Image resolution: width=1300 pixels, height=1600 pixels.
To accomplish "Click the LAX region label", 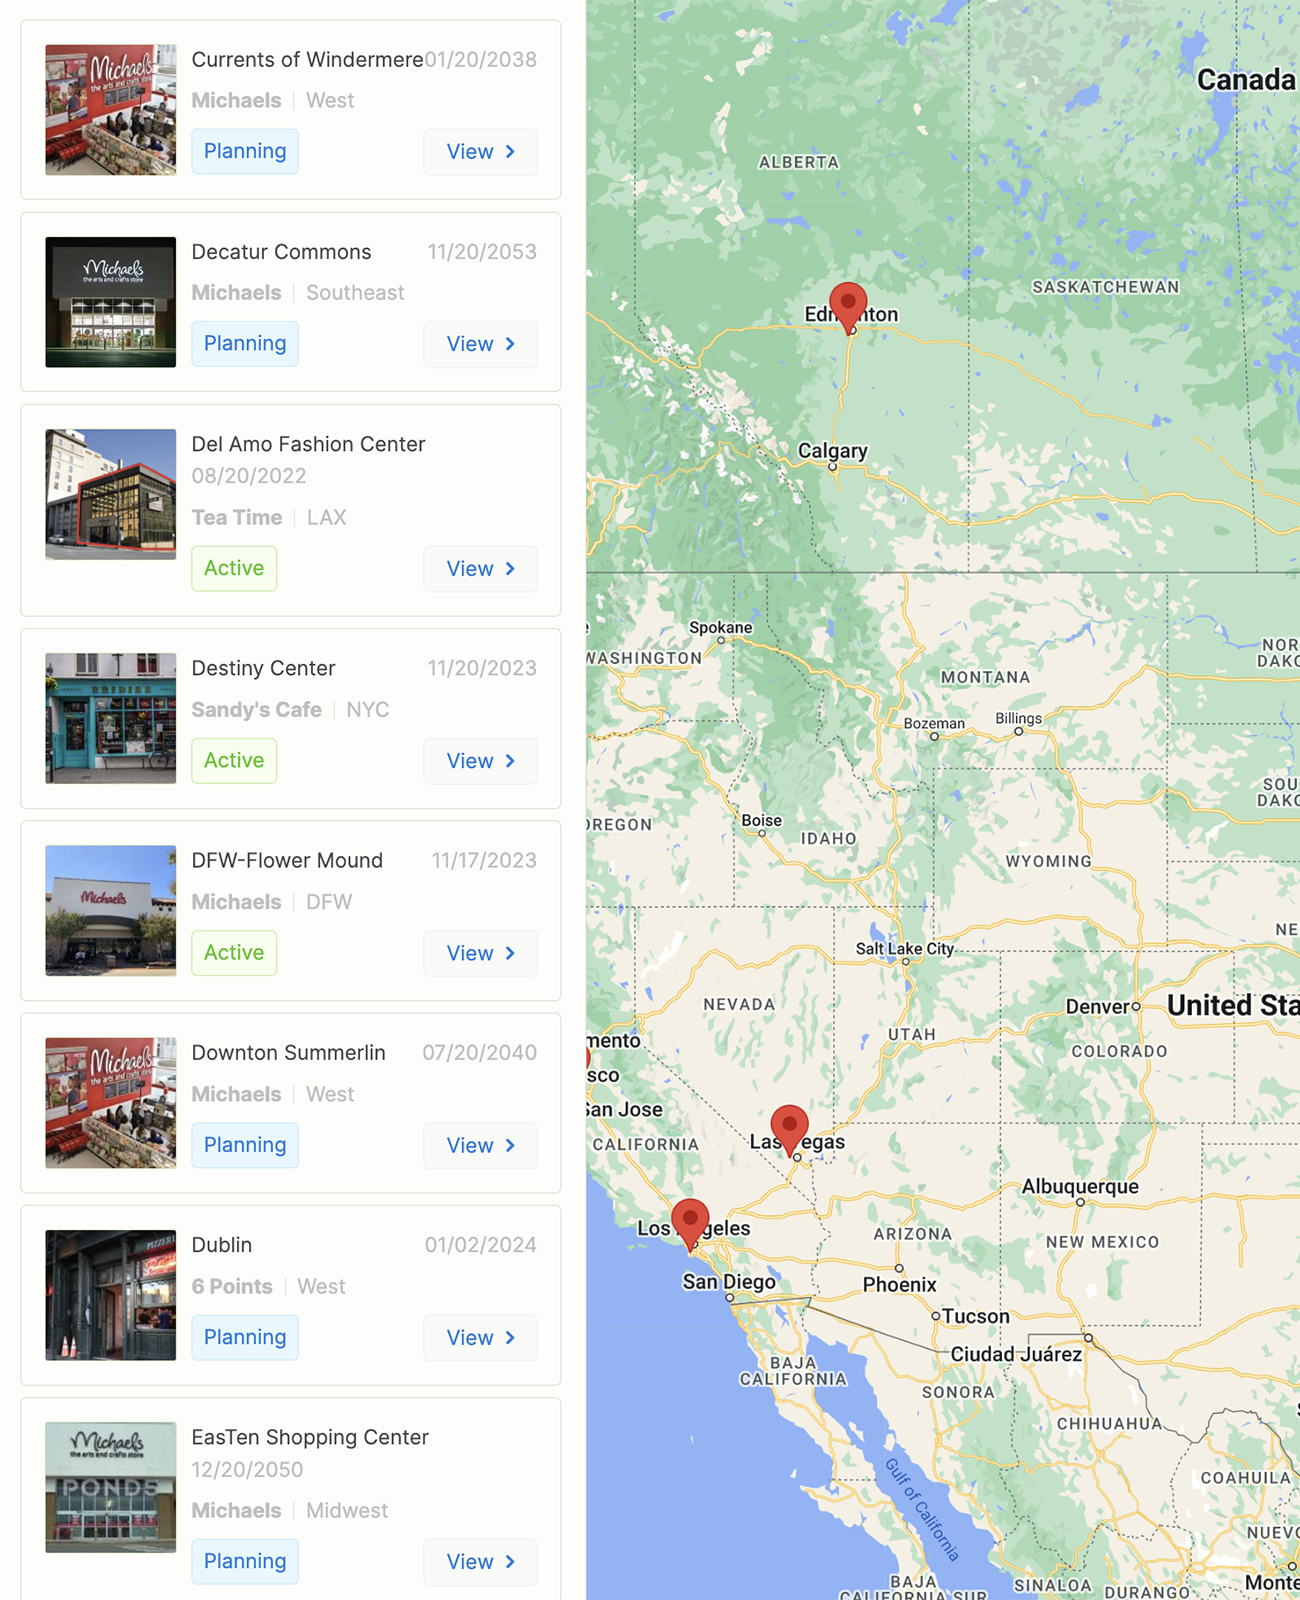I will (x=327, y=518).
